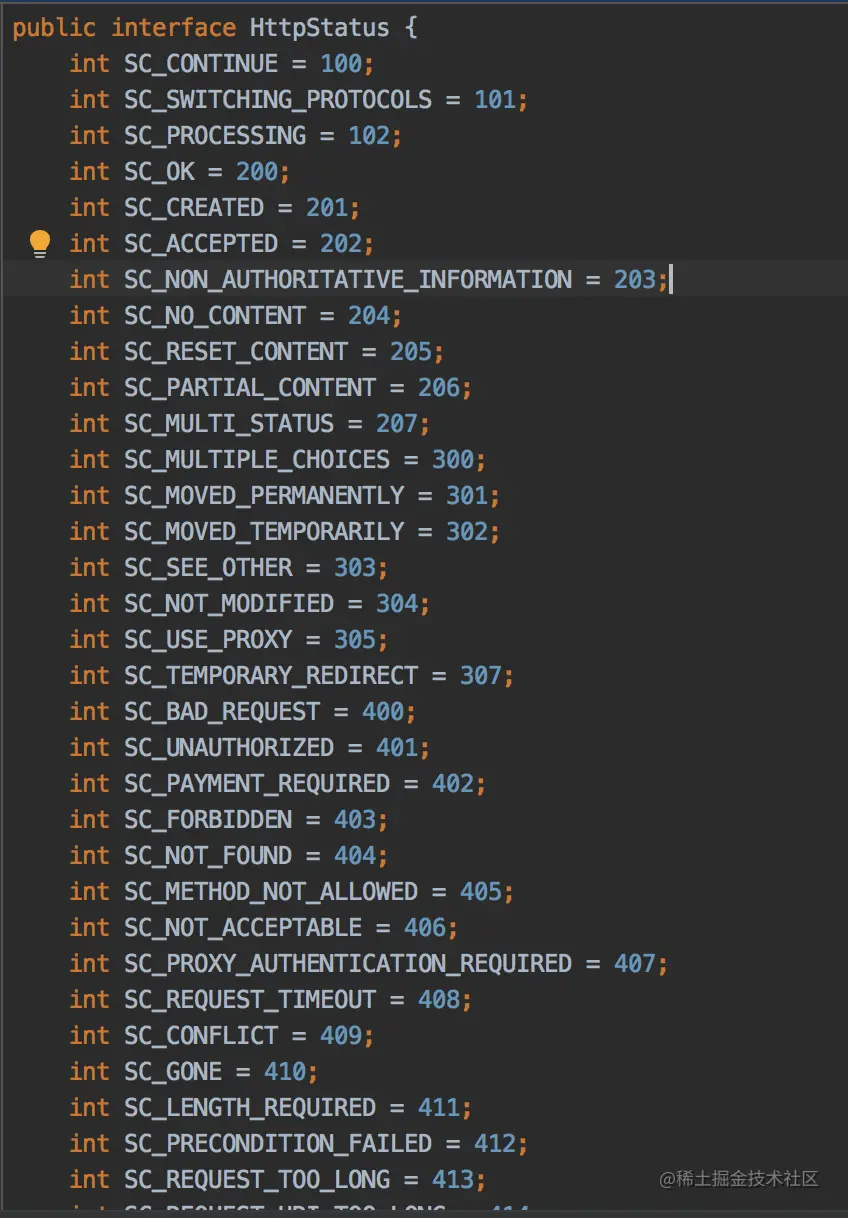
Task: Select SC_SWITCHING_PROTOCOLS constant name
Action: point(278,100)
